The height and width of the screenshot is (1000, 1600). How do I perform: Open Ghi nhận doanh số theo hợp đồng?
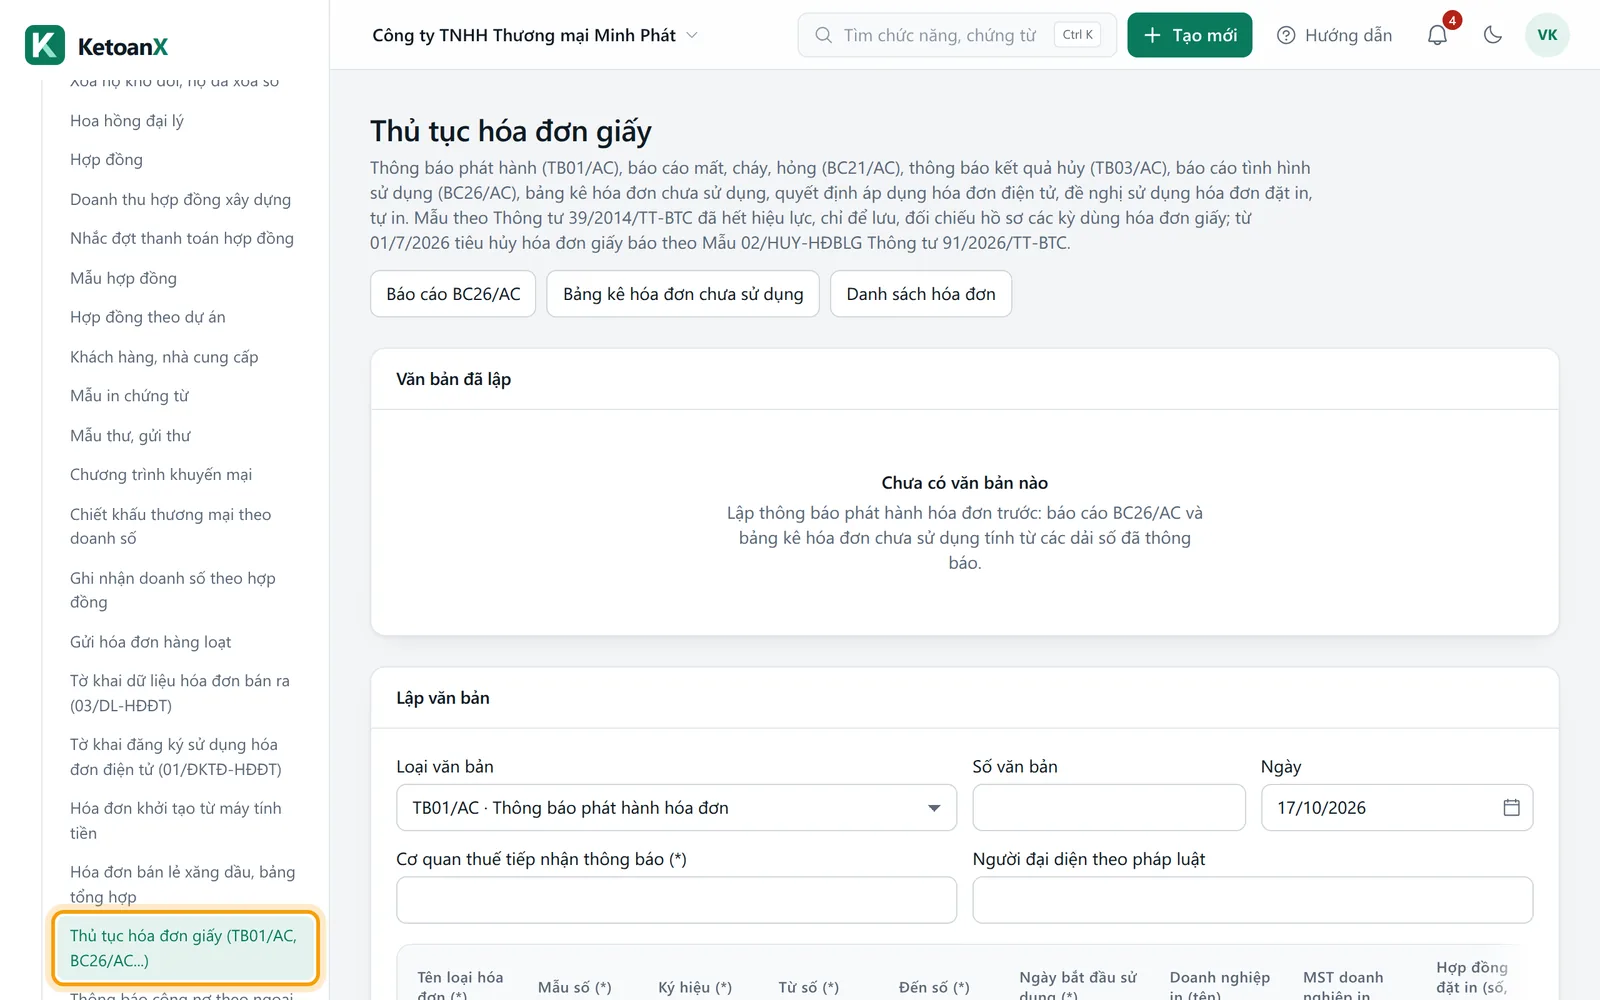point(172,590)
